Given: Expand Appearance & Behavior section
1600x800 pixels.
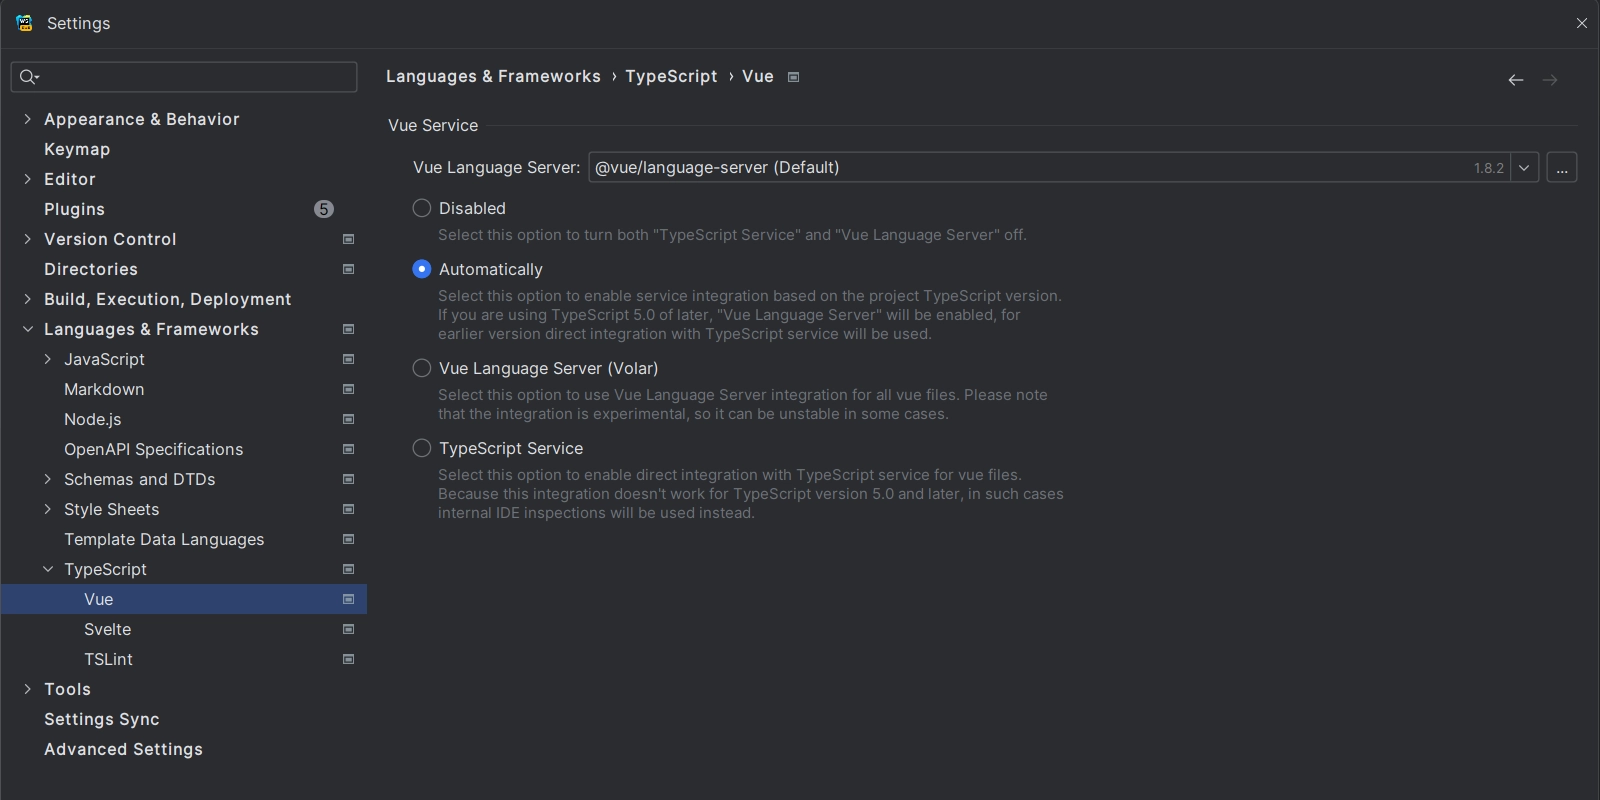Looking at the screenshot, I should [28, 119].
